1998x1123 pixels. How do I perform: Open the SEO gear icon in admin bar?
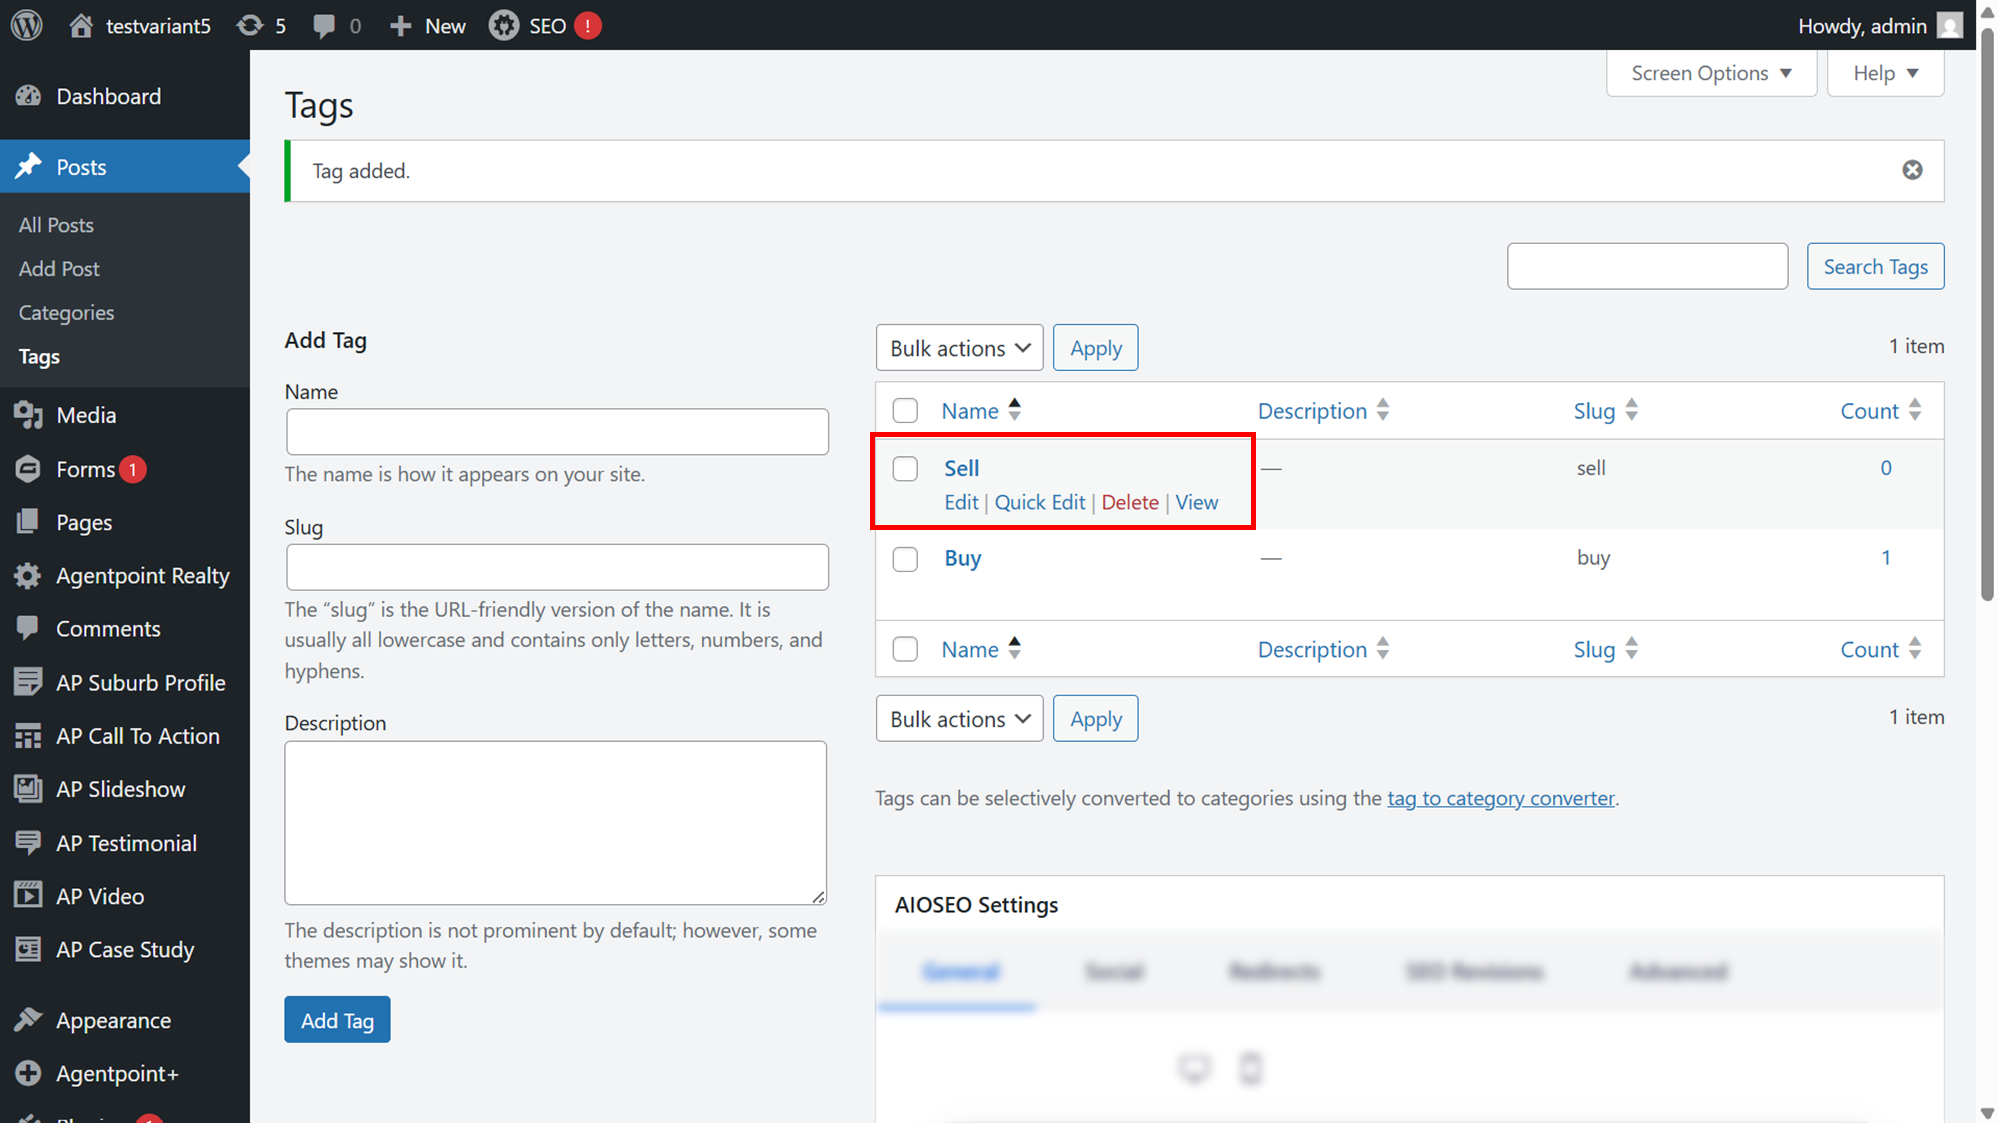[x=504, y=25]
